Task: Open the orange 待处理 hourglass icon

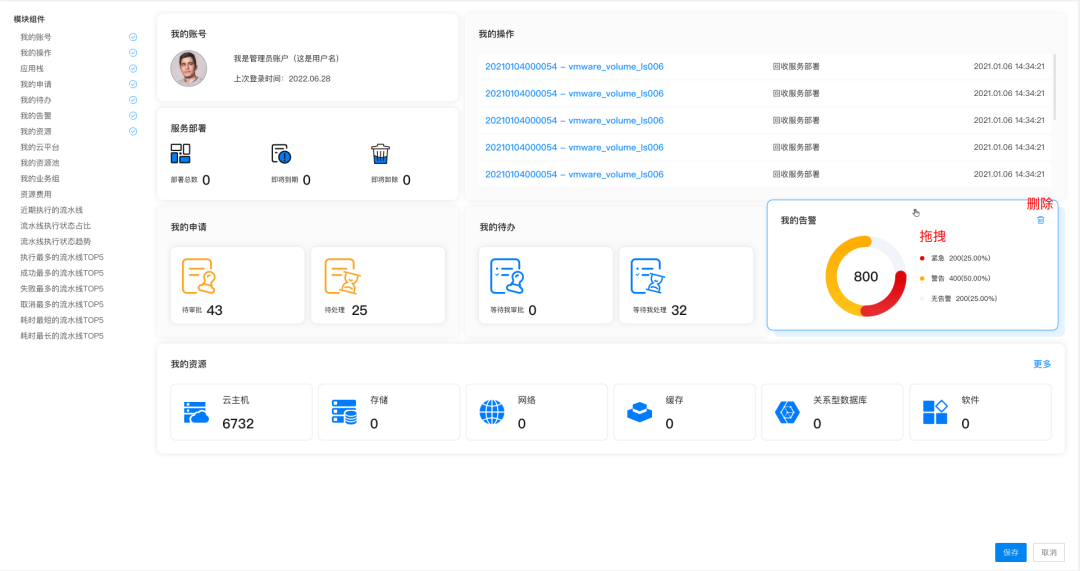Action: click(x=342, y=276)
